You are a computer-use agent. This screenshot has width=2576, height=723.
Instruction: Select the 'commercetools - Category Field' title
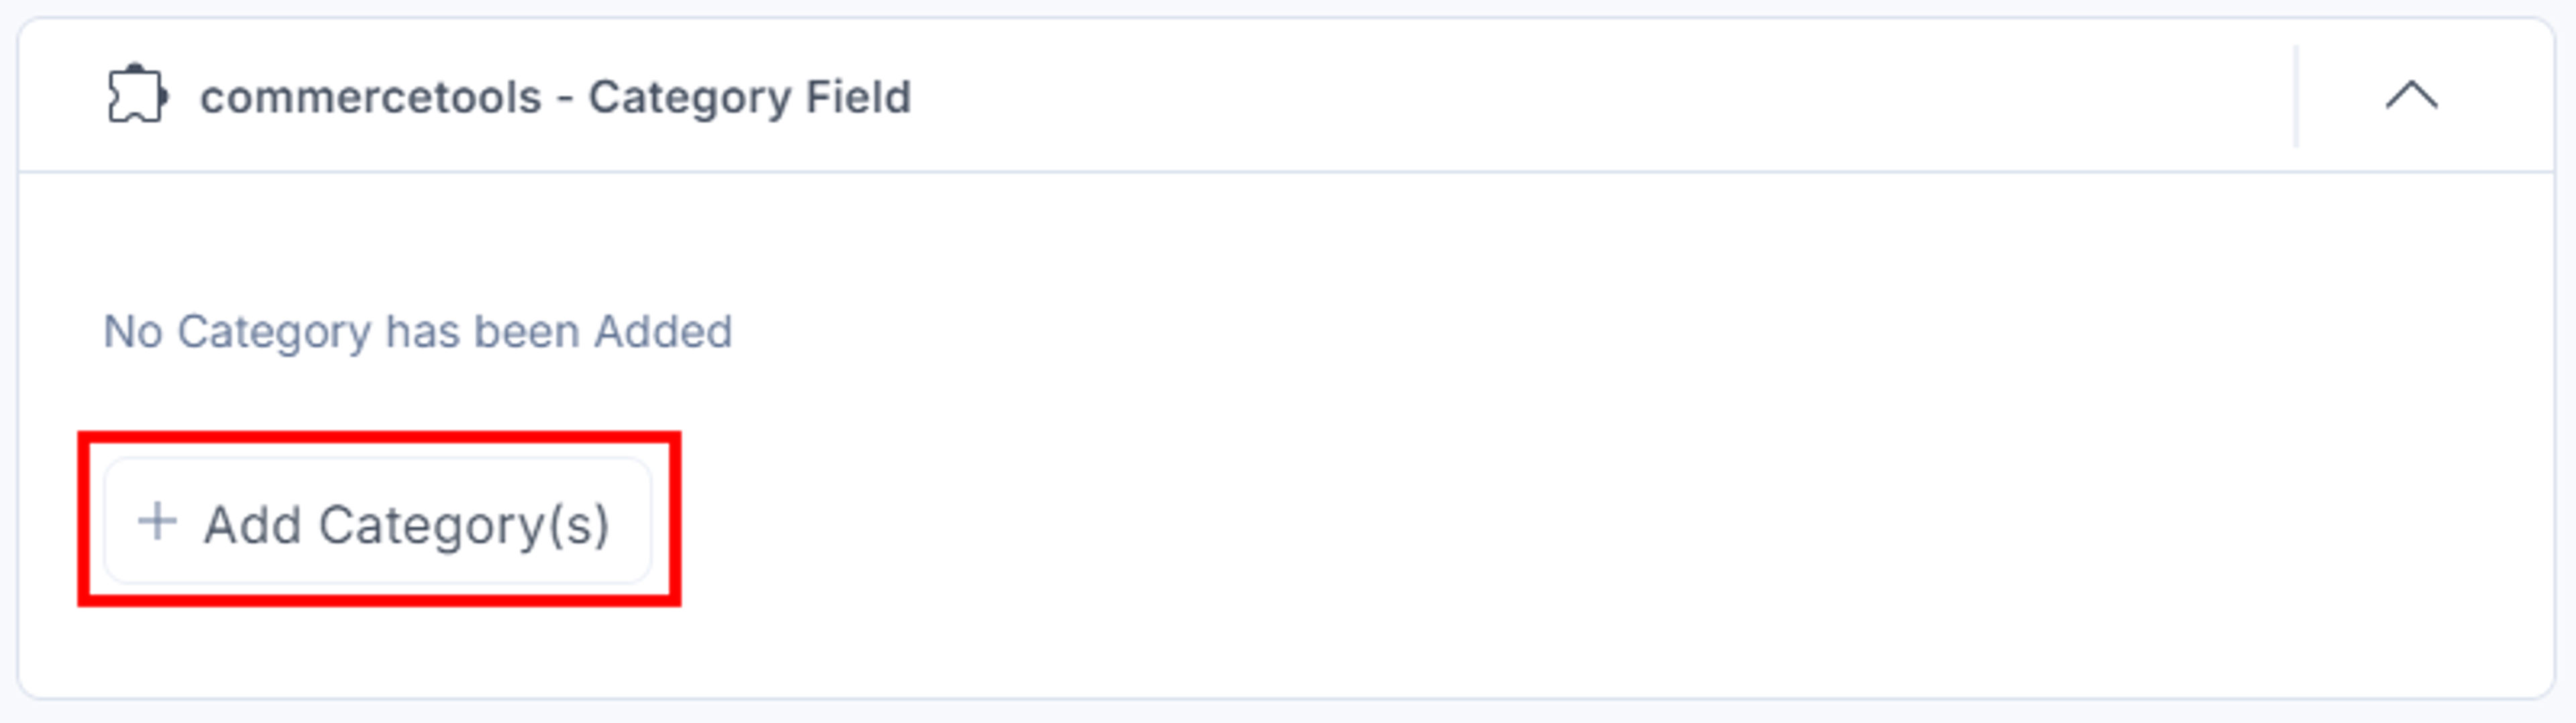point(555,98)
